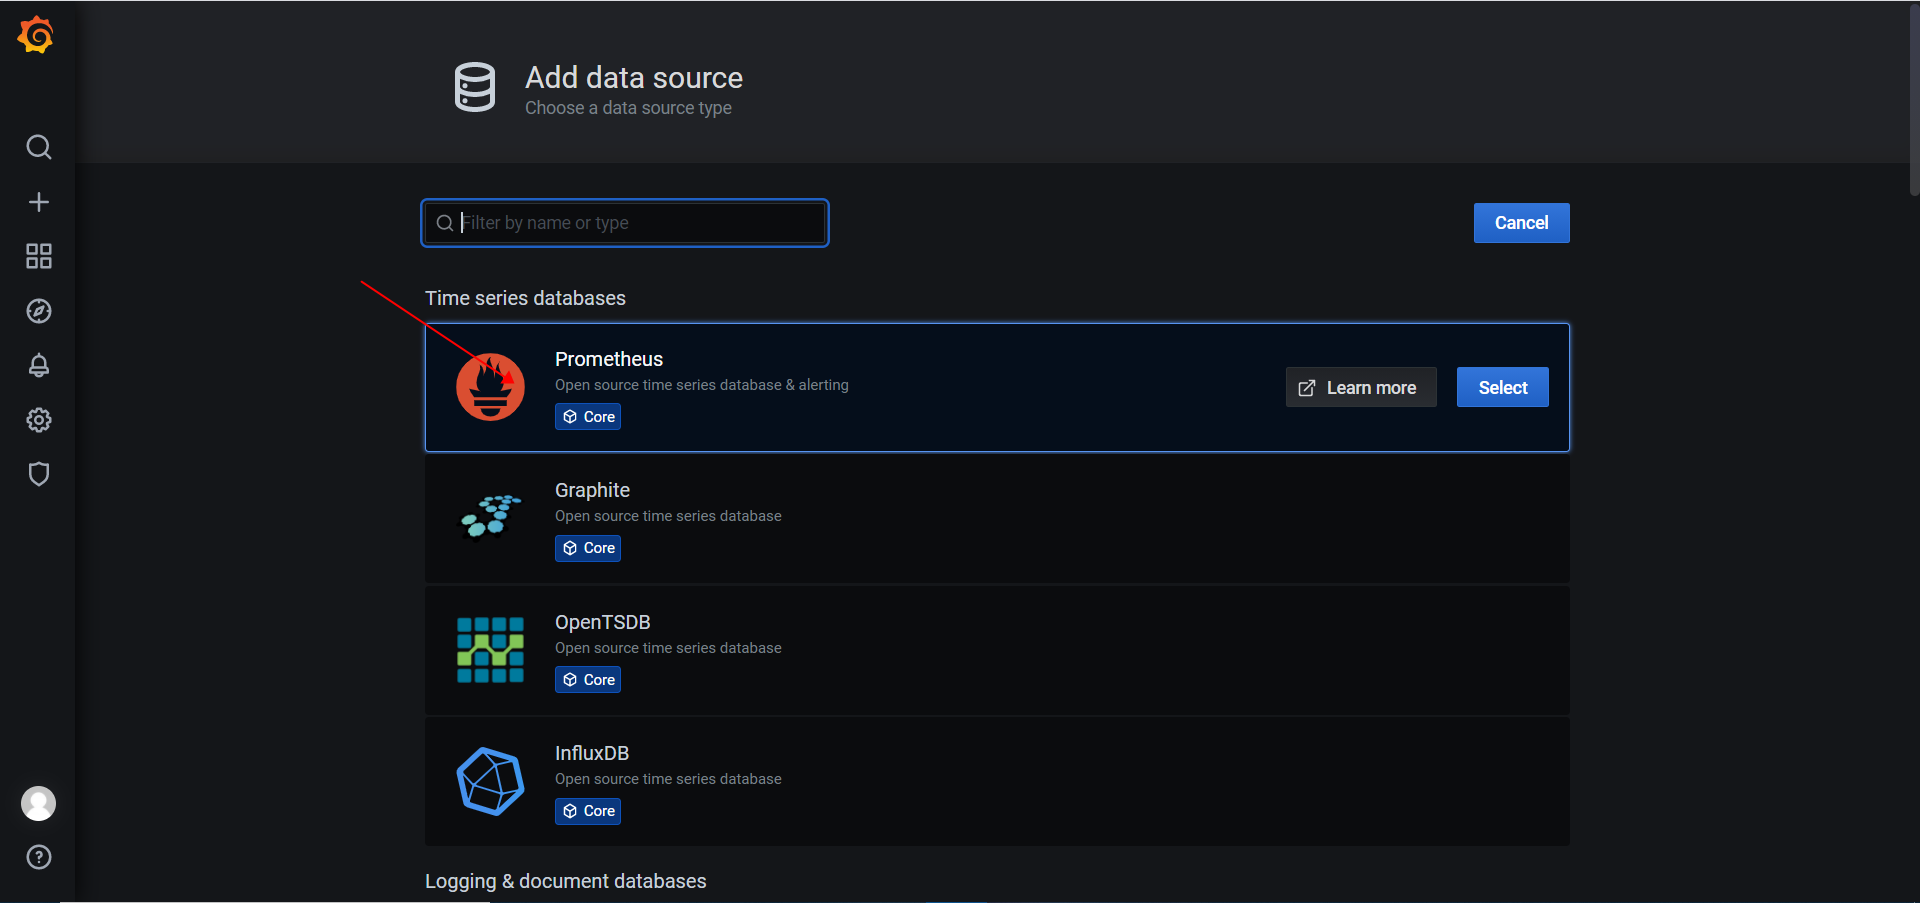Click the 'Logging & document databases' heading
The height and width of the screenshot is (903, 1920).
click(x=565, y=881)
